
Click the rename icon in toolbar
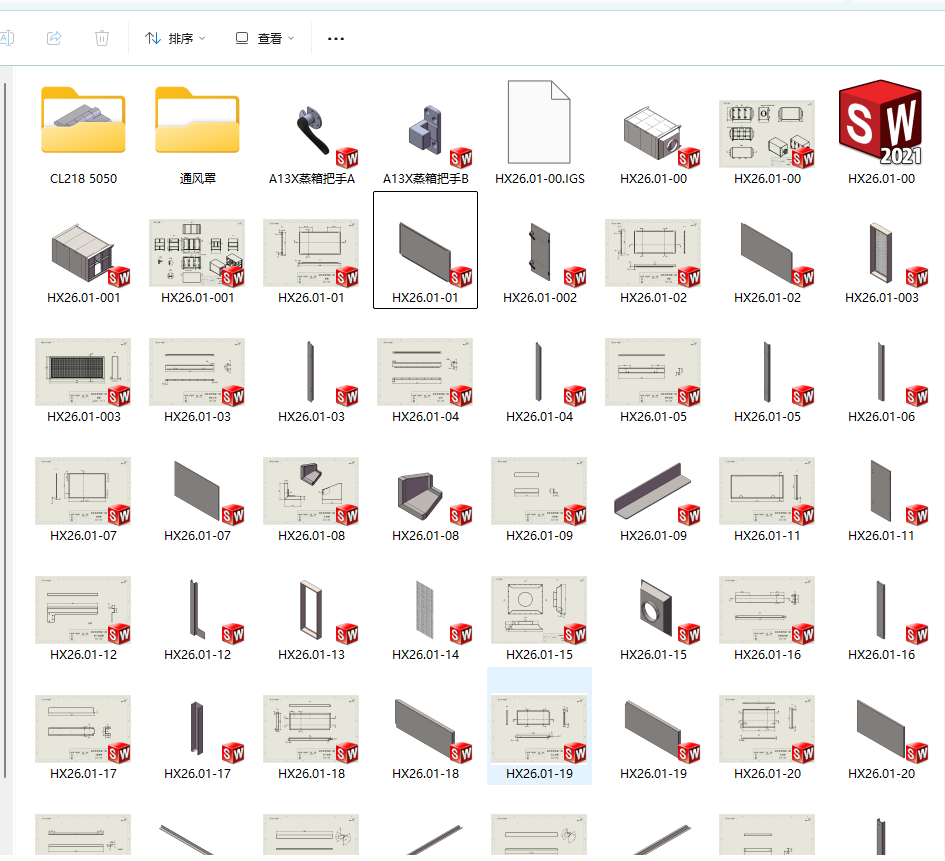coord(7,39)
